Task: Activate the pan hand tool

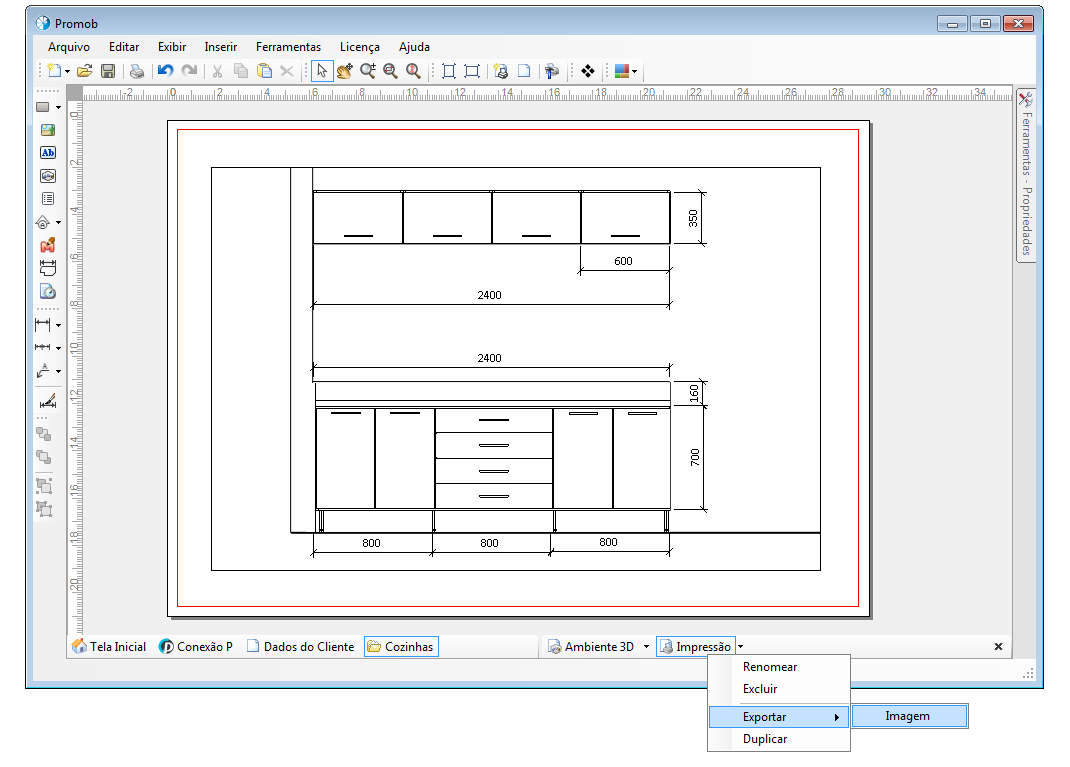Action: tap(345, 71)
